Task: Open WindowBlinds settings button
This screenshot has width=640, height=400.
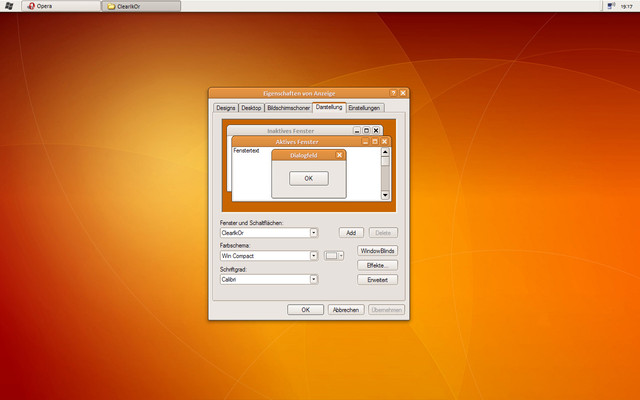Action: coord(377,251)
